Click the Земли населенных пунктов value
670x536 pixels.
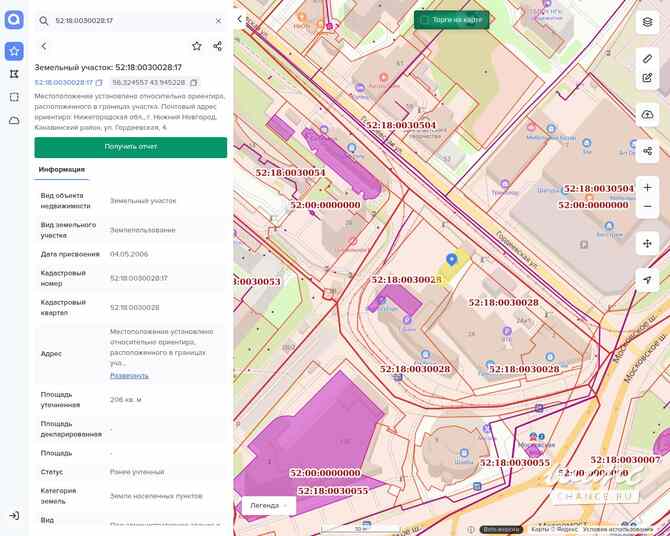coord(156,496)
